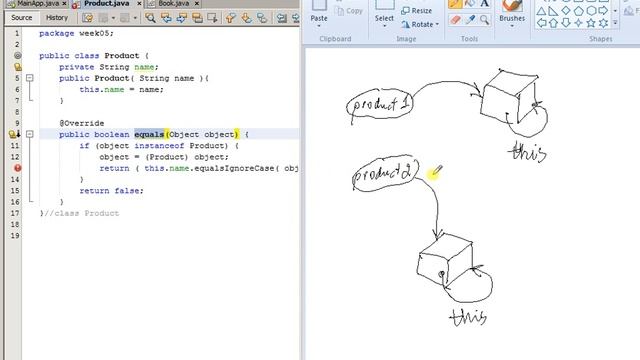Image resolution: width=640 pixels, height=360 pixels.
Task: Select the Right arrow shape
Action: (x=603, y=11)
